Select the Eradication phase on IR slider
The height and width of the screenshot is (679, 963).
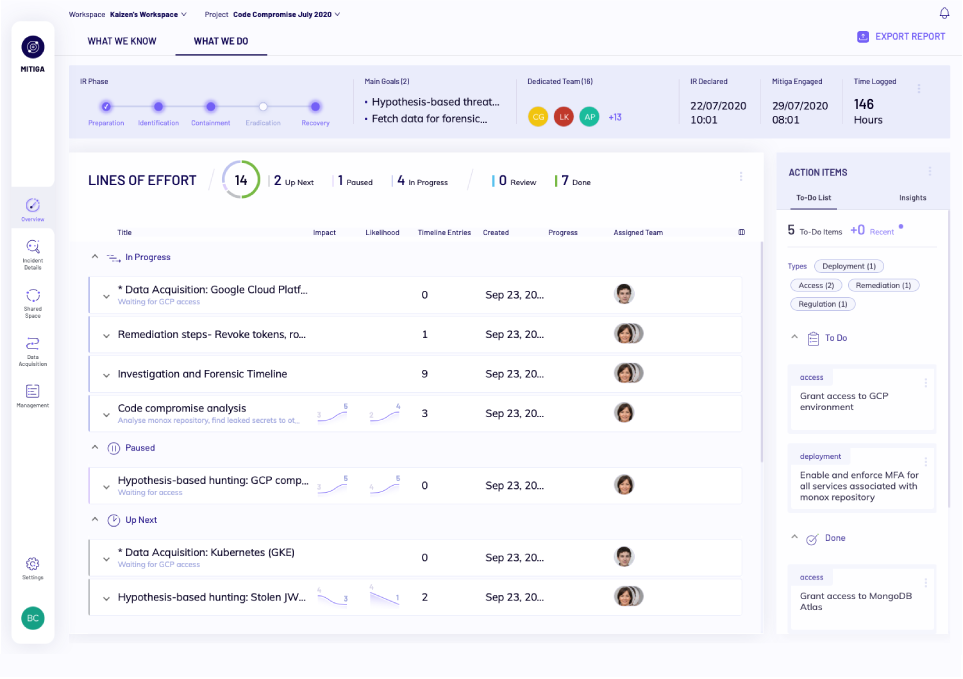tap(263, 106)
